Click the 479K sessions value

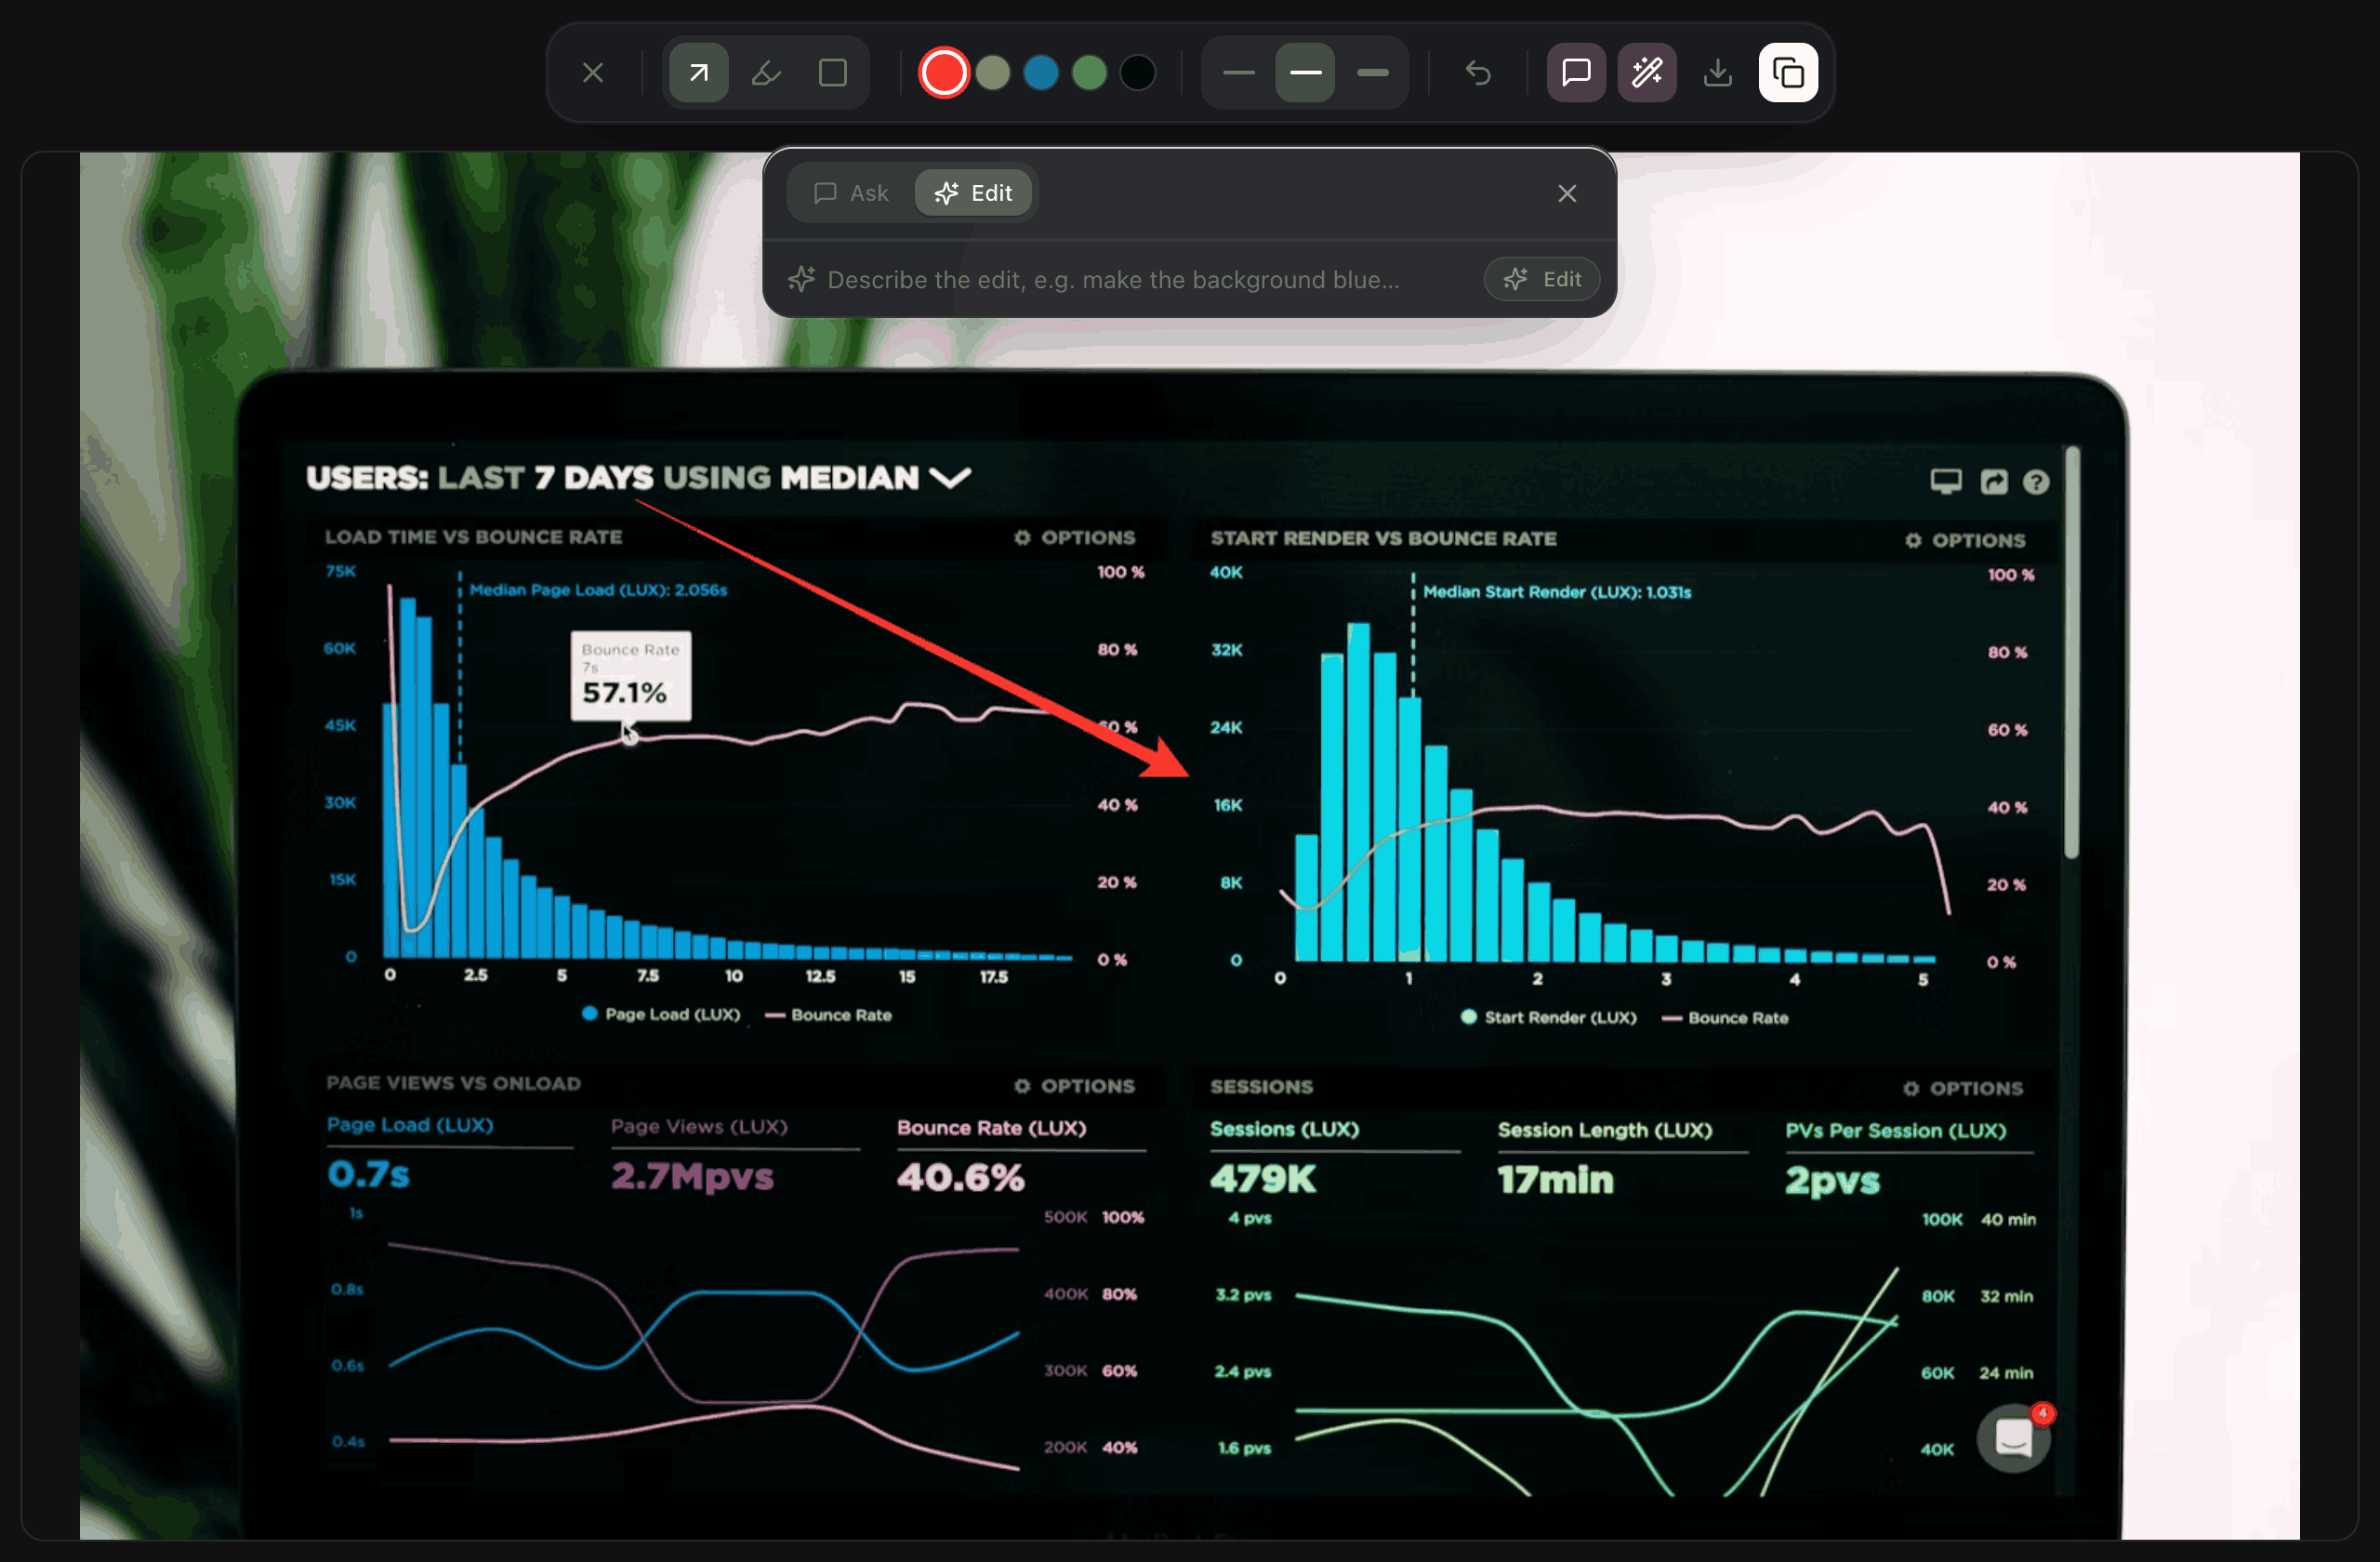[x=1262, y=1179]
